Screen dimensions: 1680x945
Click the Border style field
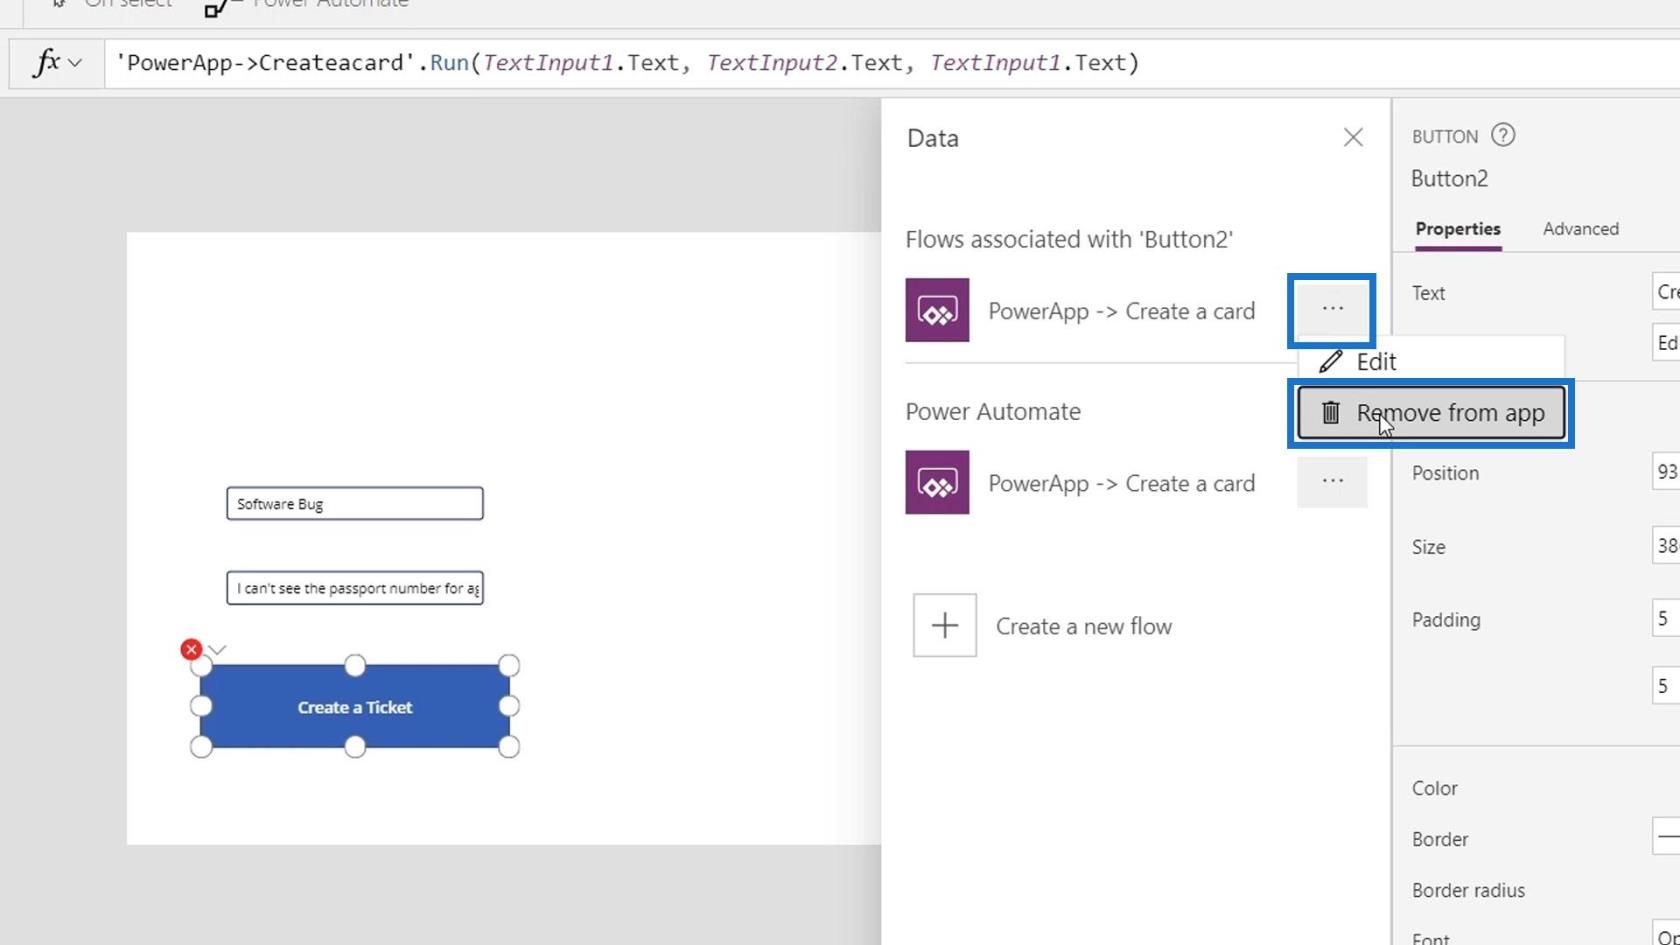pos(1667,837)
